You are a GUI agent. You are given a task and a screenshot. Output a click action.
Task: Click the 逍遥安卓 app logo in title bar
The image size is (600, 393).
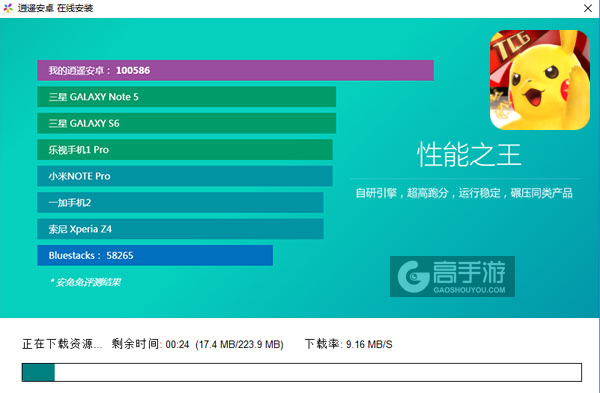pyautogui.click(x=8, y=8)
